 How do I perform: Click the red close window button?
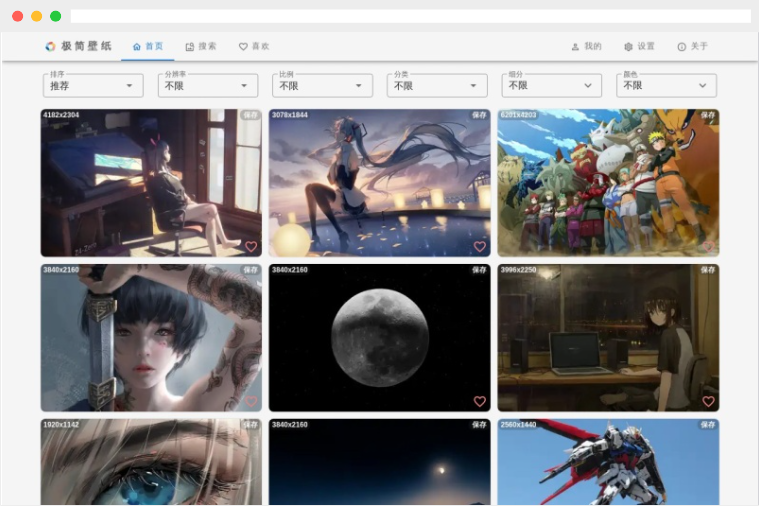[x=17, y=16]
